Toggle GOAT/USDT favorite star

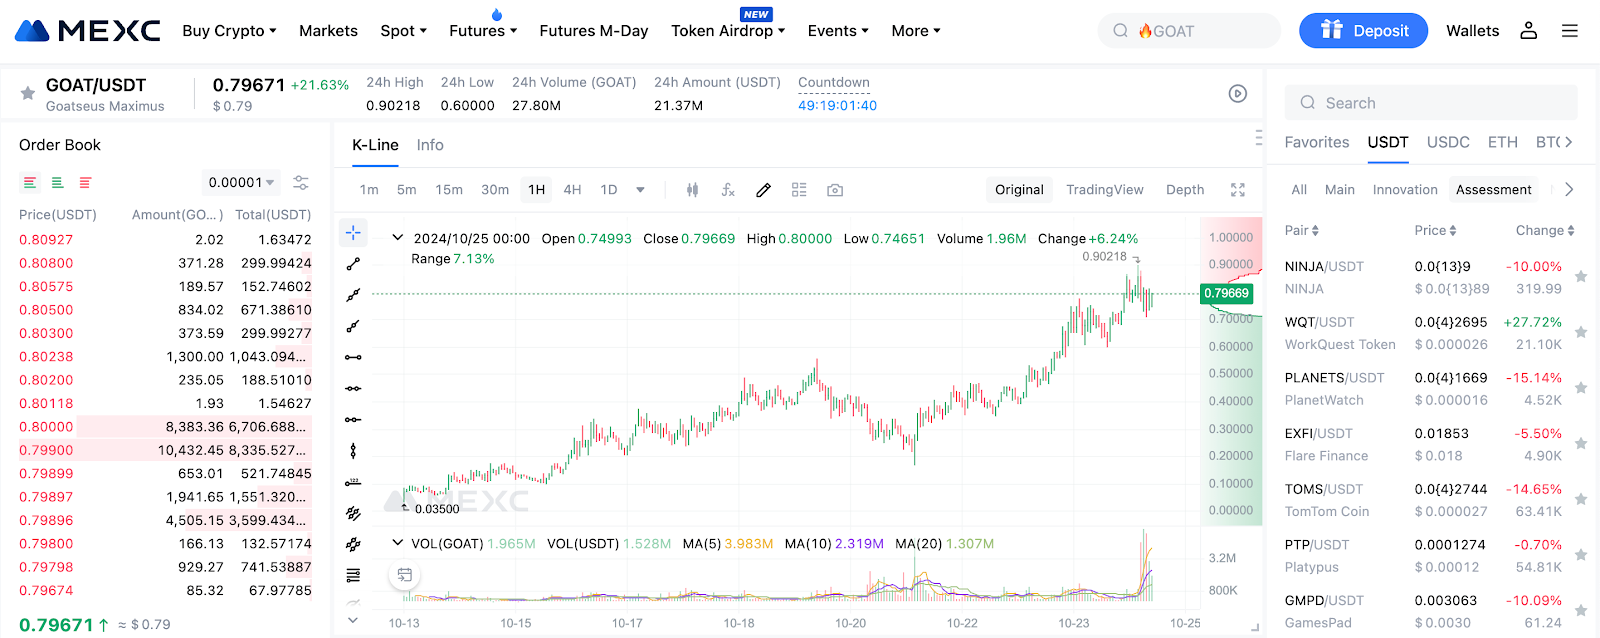click(28, 94)
